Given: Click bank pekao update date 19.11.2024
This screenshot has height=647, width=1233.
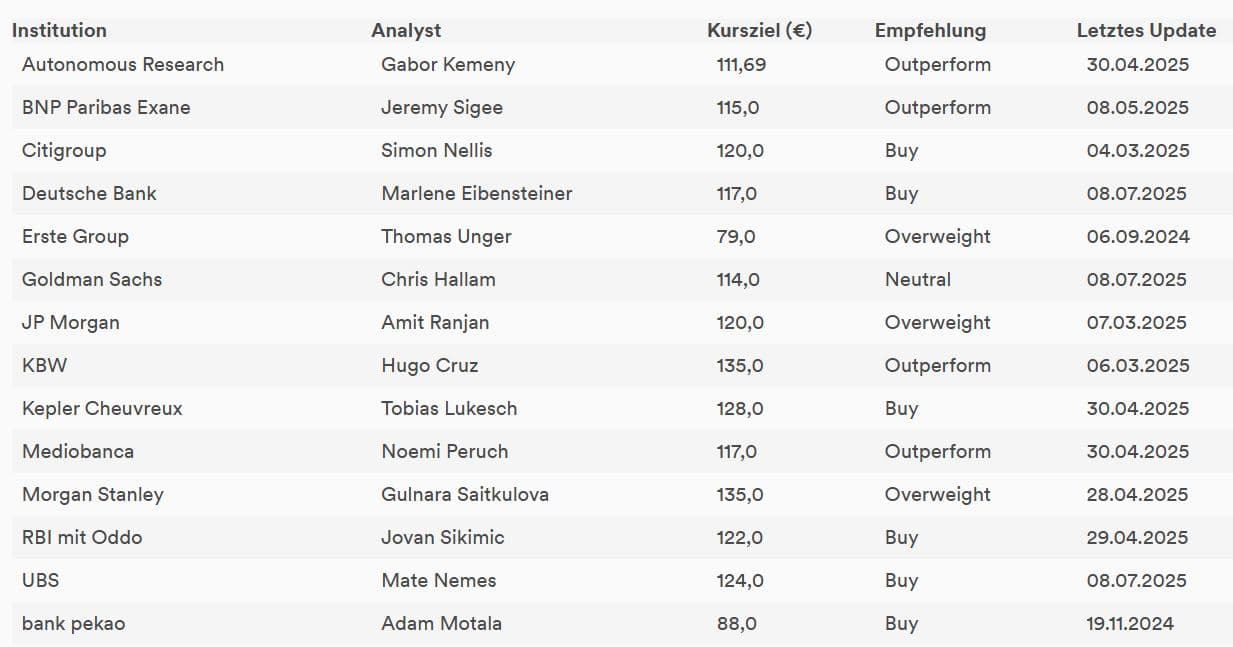Looking at the screenshot, I should pos(1130,623).
